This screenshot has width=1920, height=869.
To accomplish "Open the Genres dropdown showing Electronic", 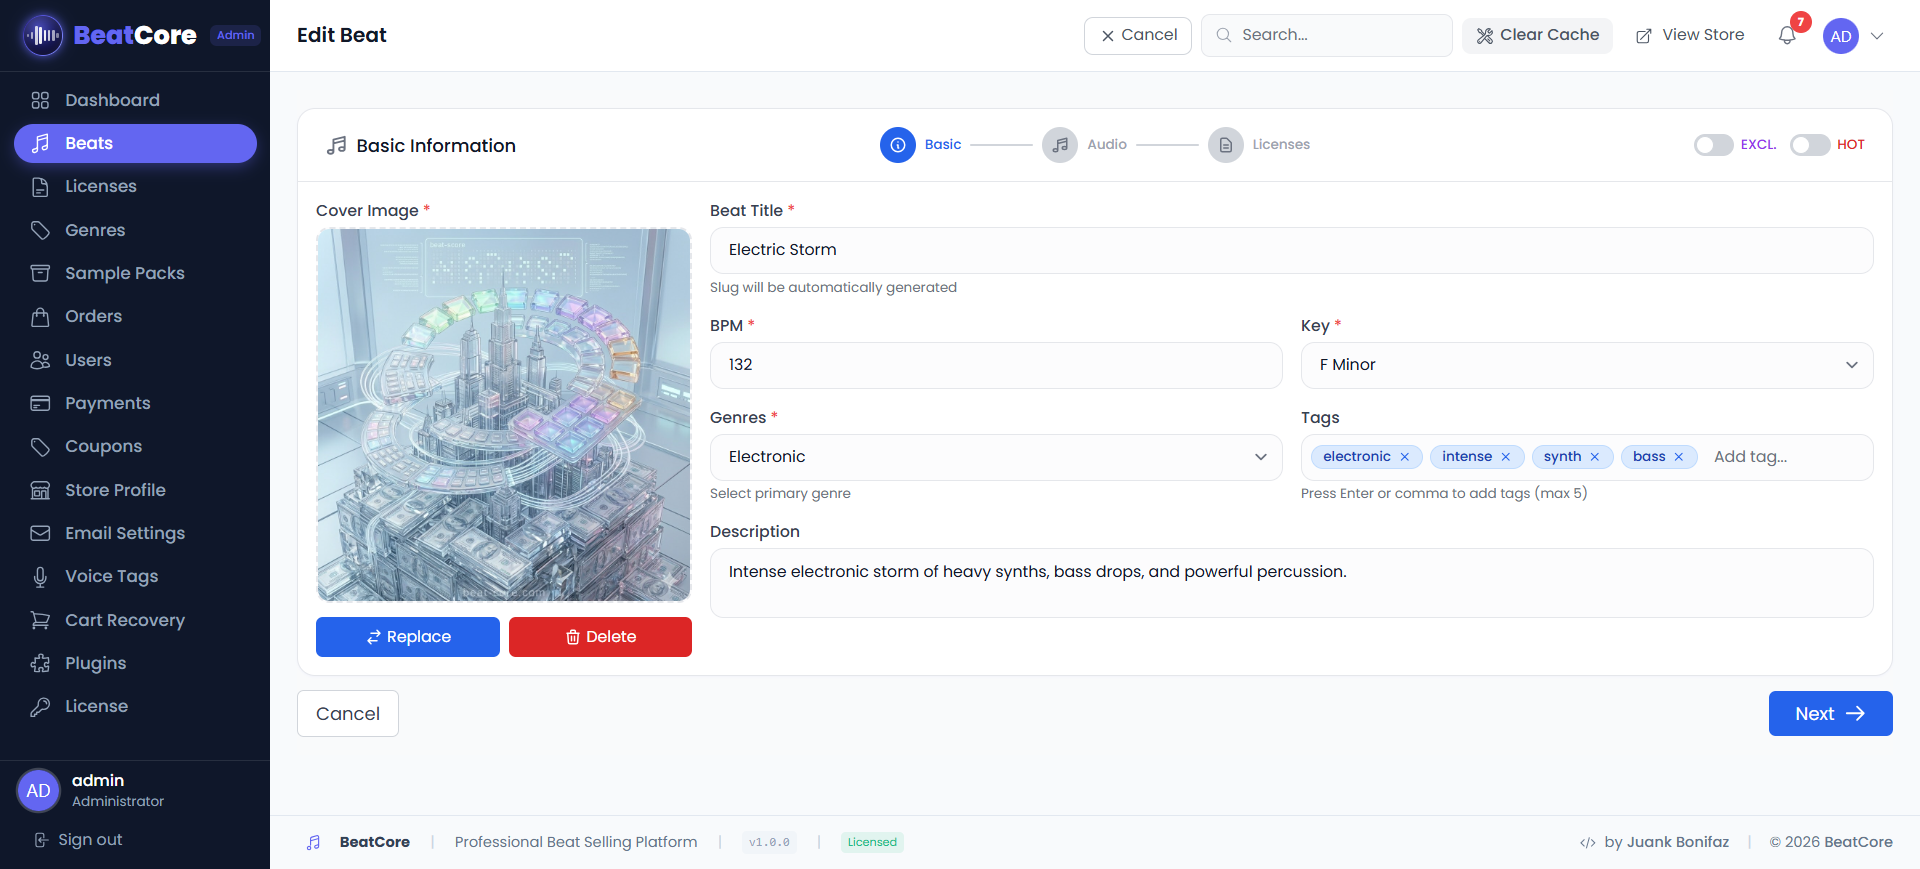I will [x=995, y=457].
